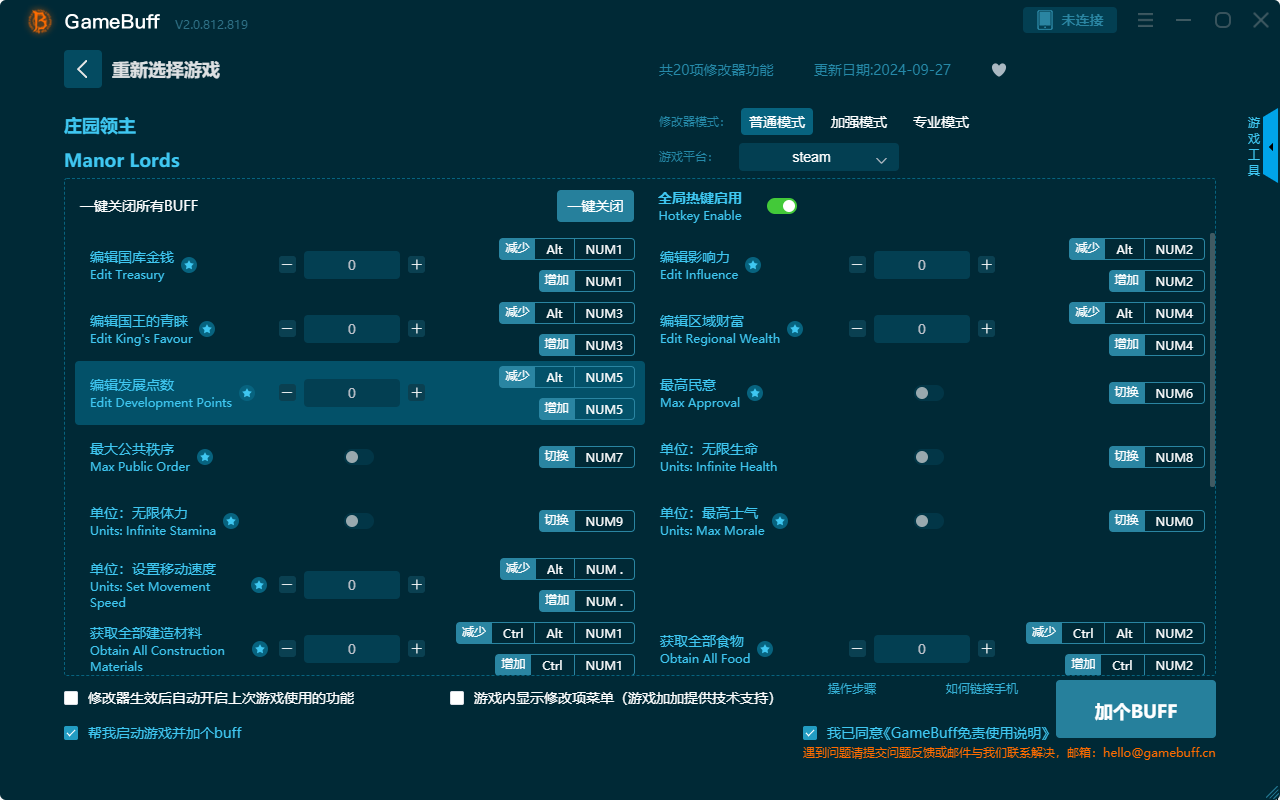Image resolution: width=1280 pixels, height=800 pixels.
Task: Decrease Edit Treasury value with minus
Action: coord(287,265)
